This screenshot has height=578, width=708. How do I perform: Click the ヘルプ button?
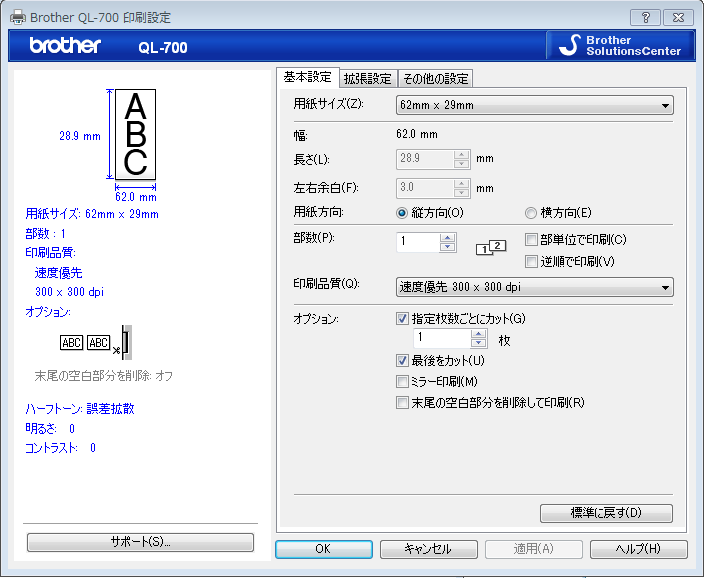coord(638,549)
